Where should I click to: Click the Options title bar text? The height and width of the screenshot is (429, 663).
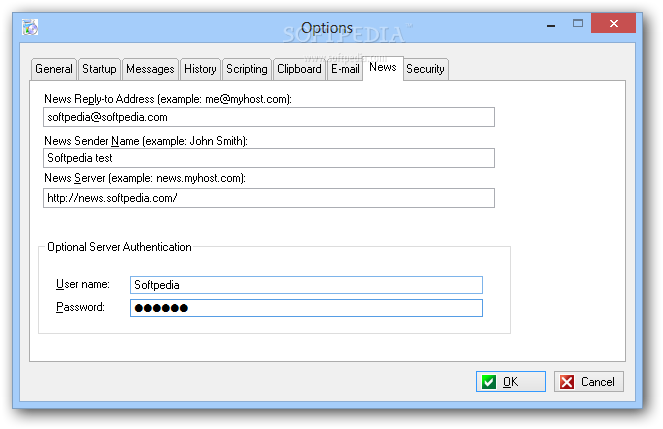pos(327,28)
